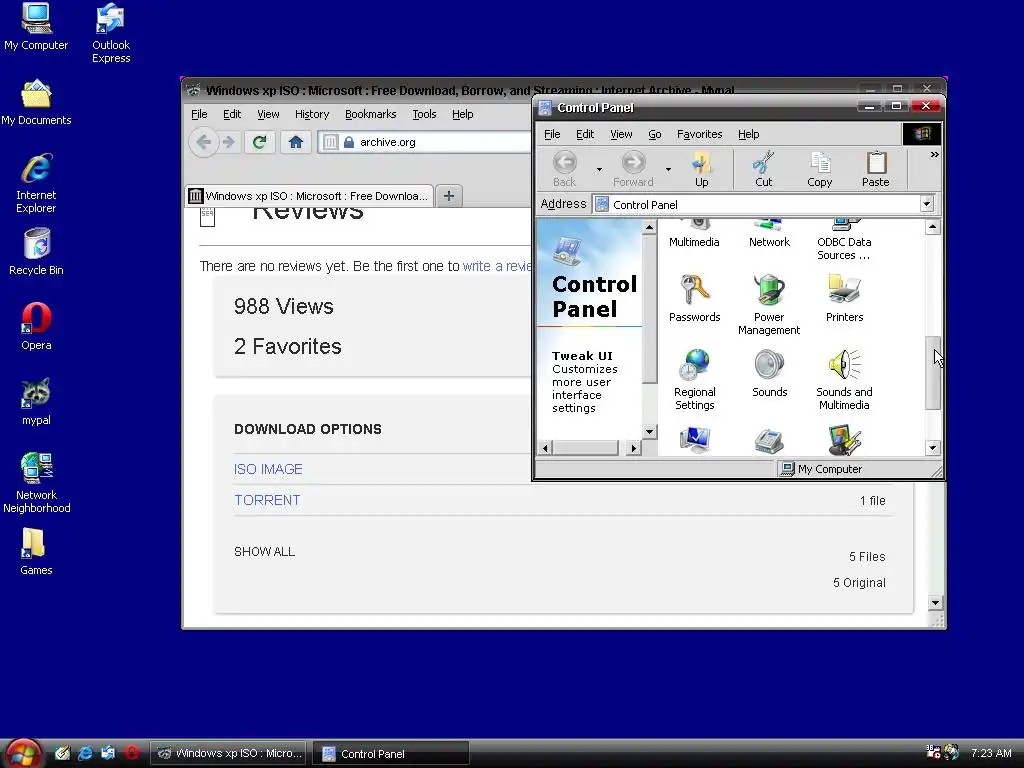
Task: Open Power Management applet
Action: [769, 305]
